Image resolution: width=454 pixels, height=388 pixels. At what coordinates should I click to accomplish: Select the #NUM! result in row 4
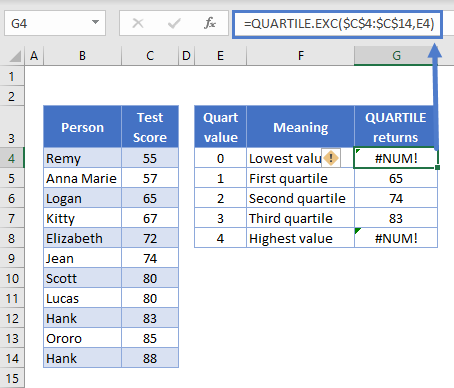[x=396, y=158]
